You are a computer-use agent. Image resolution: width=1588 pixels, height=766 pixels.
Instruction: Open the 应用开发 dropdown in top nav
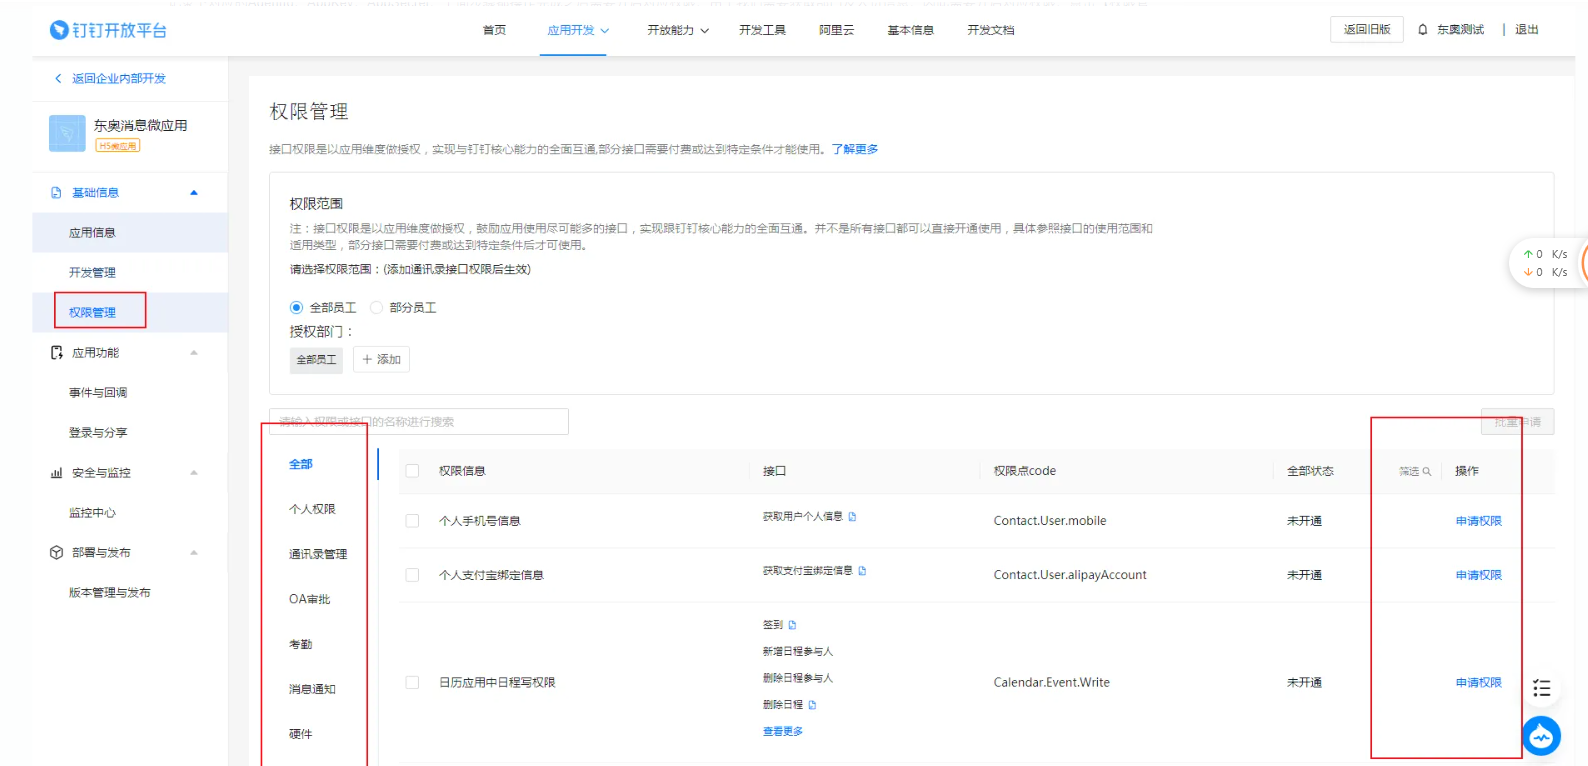point(578,30)
